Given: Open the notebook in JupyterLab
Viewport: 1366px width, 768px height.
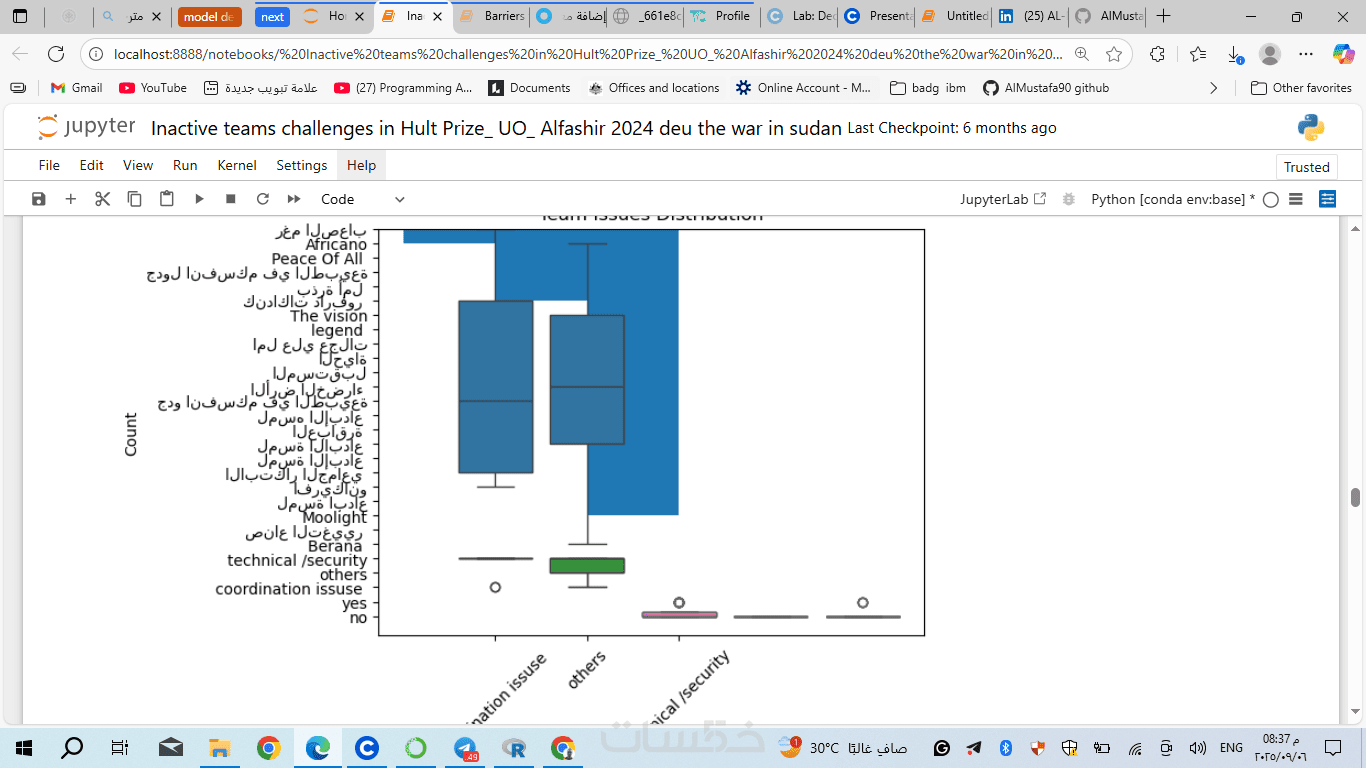Looking at the screenshot, I should click(x=1003, y=199).
